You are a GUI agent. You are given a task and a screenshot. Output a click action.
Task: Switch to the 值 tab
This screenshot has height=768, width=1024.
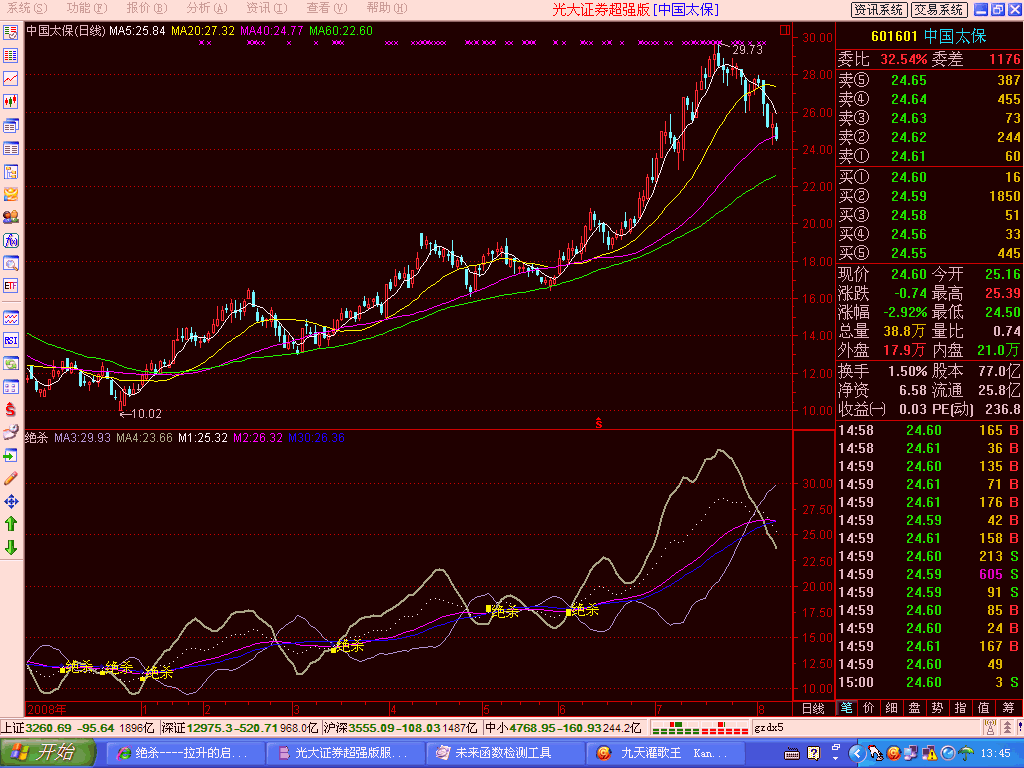(x=984, y=708)
